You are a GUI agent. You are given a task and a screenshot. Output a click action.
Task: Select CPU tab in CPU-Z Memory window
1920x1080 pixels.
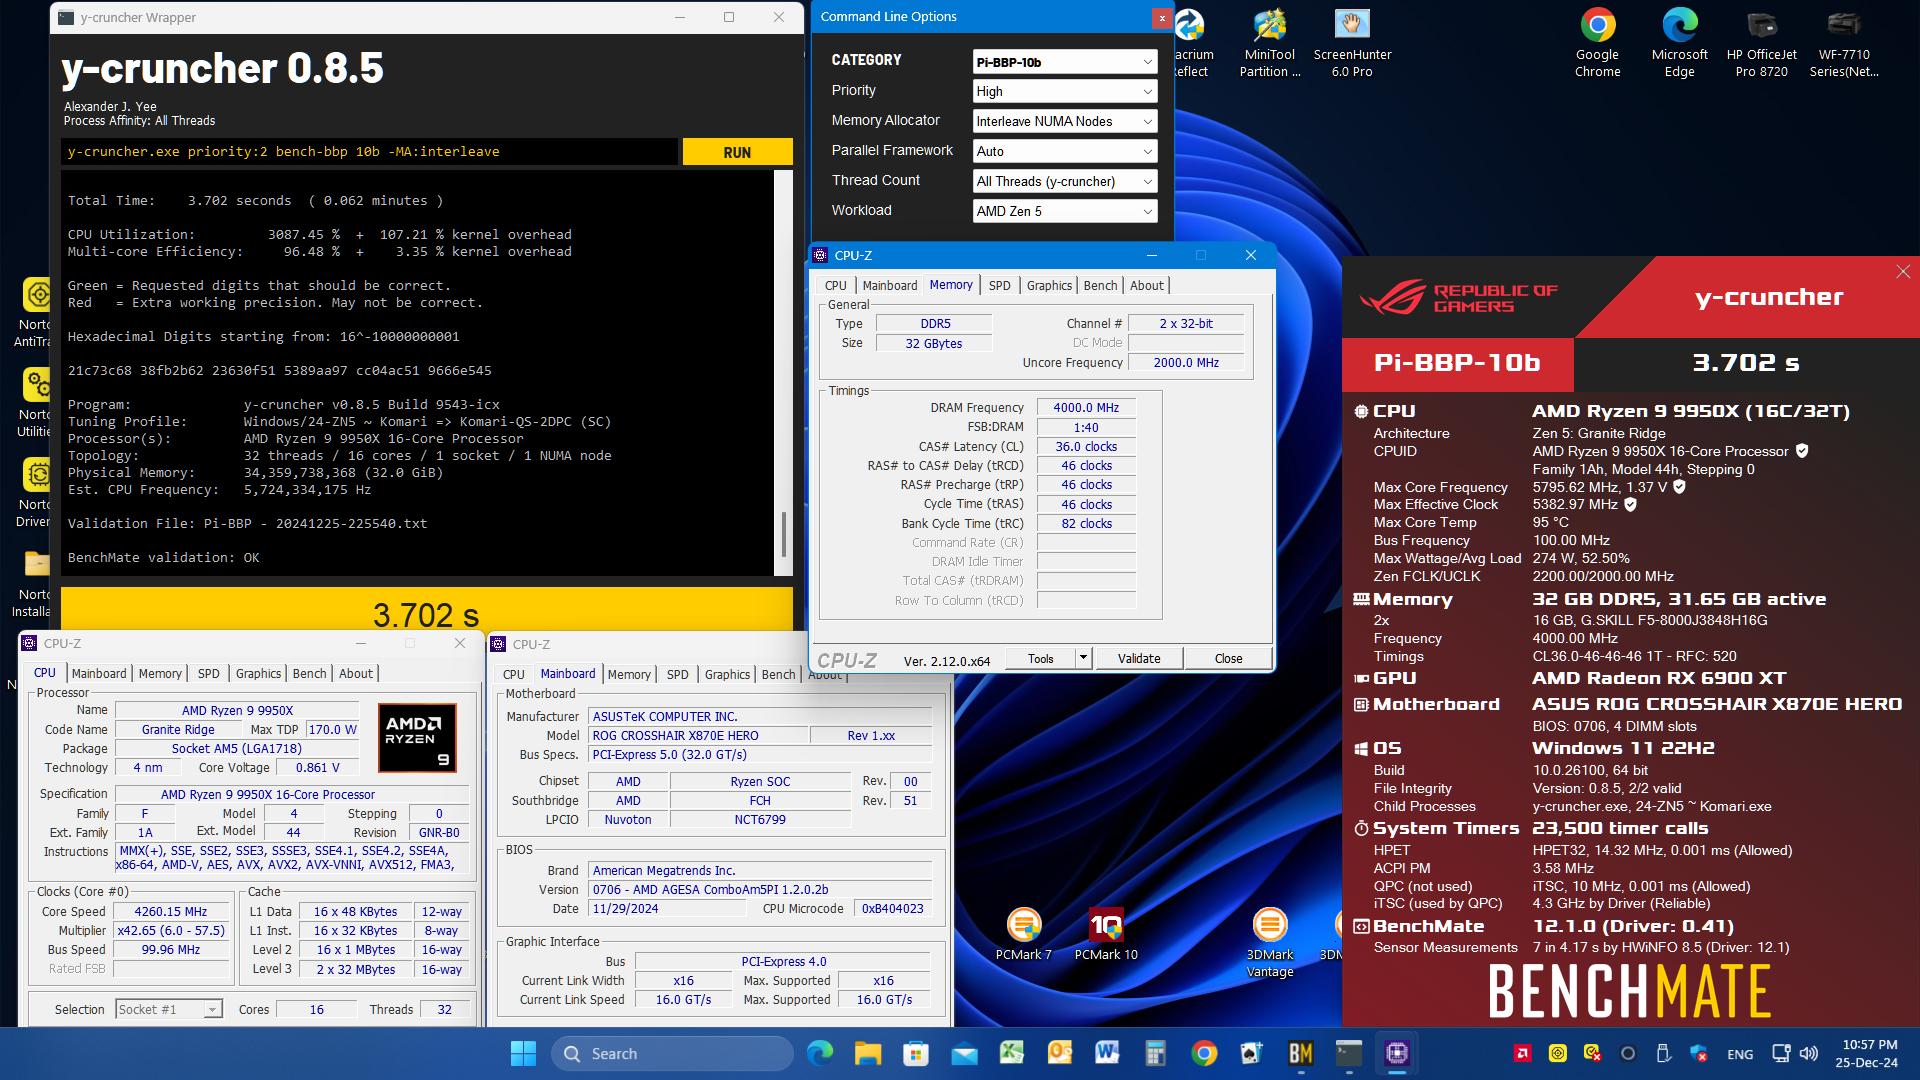pos(835,286)
